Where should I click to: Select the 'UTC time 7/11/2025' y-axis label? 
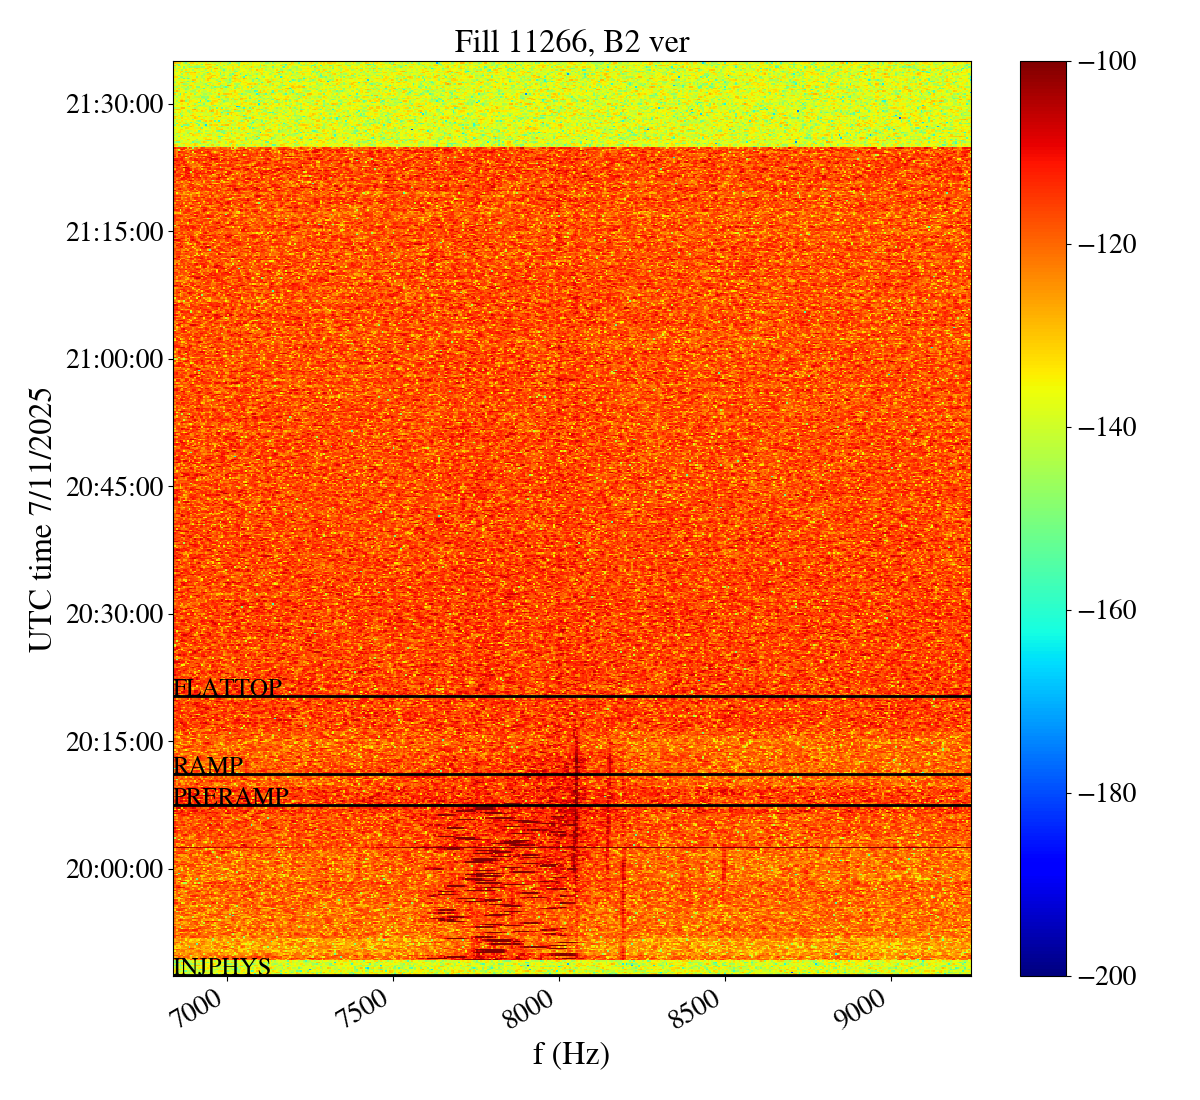(x=41, y=519)
